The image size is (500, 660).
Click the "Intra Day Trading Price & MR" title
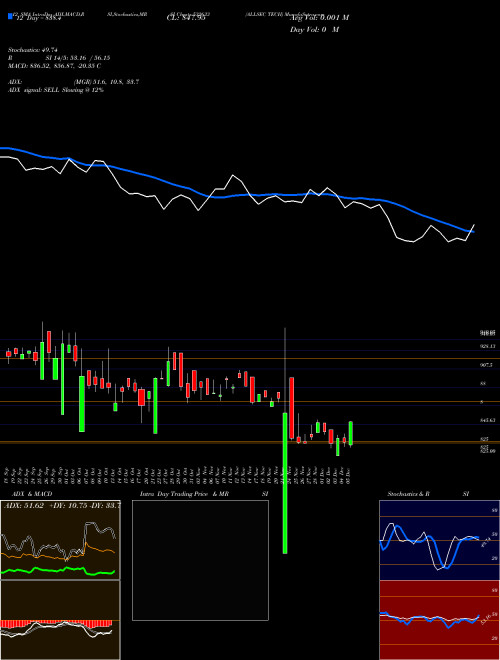(185, 494)
